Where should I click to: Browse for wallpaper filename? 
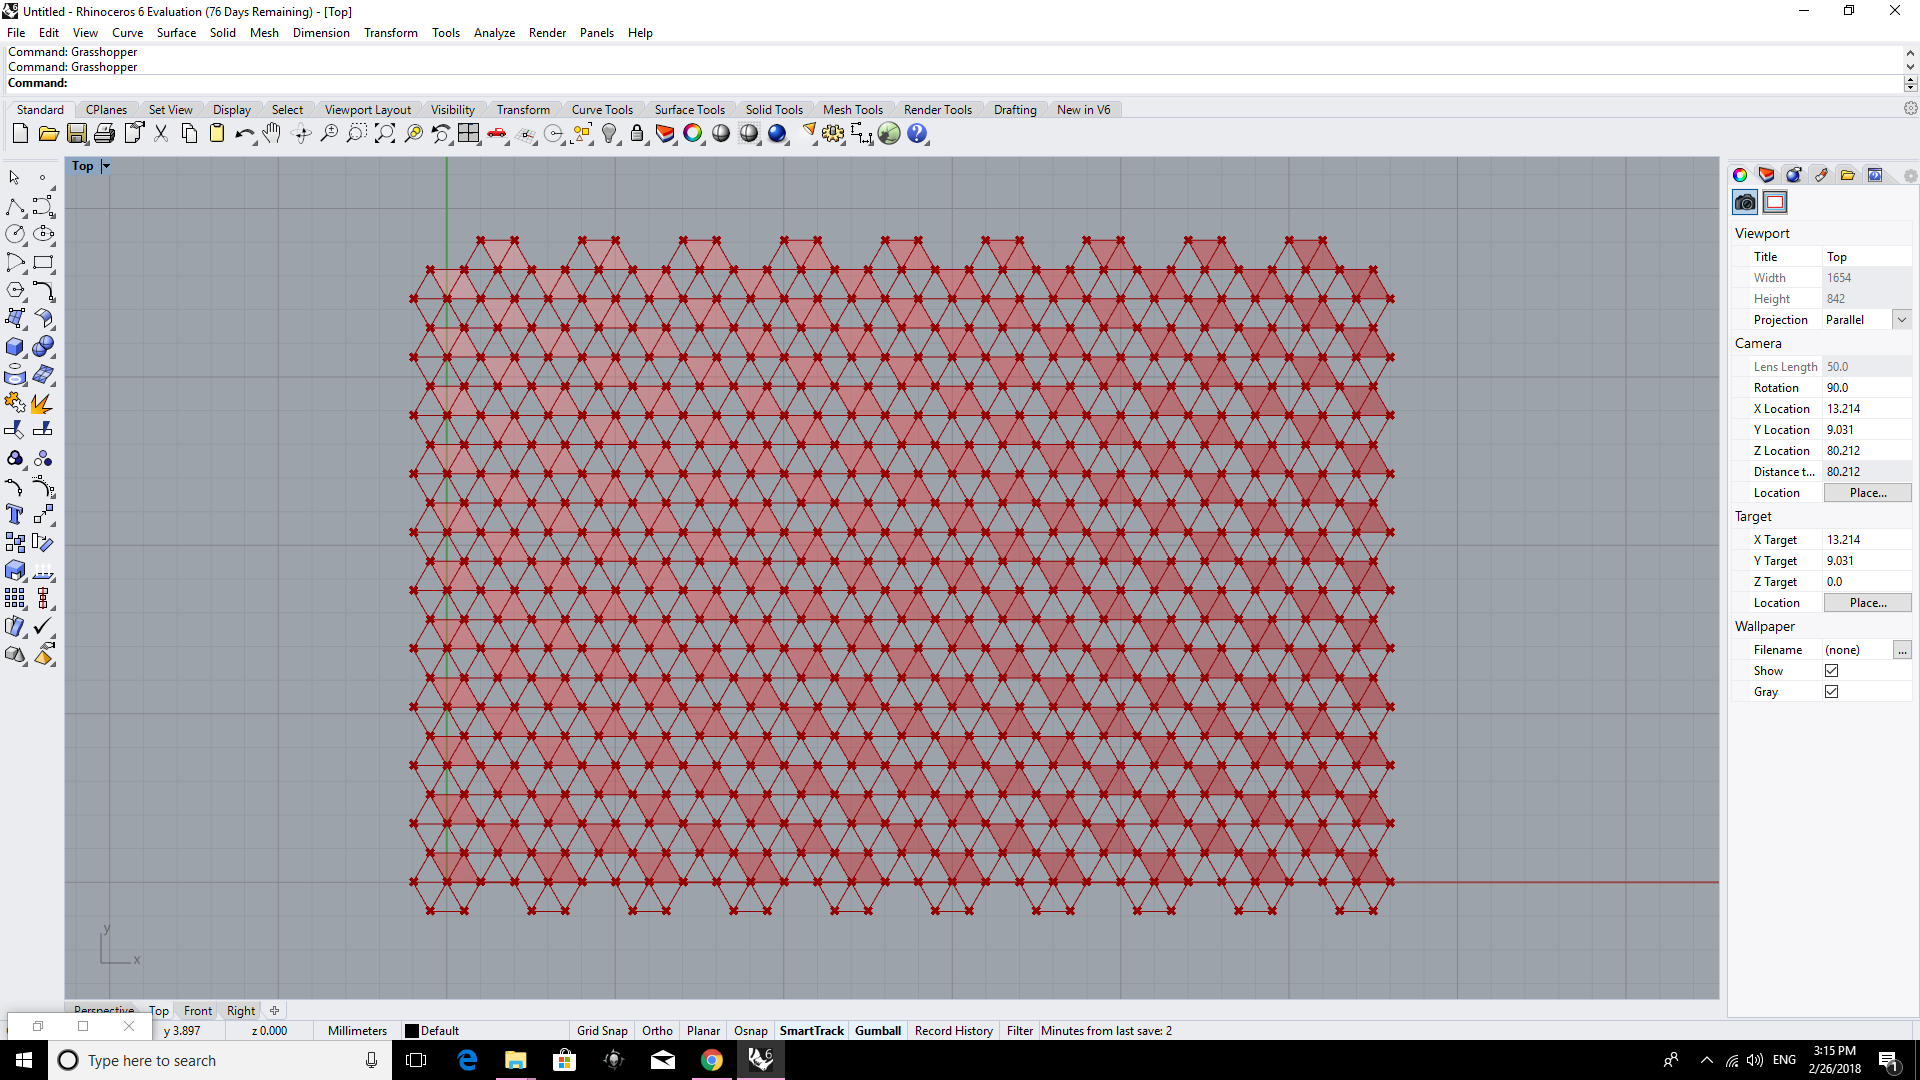click(x=1901, y=650)
